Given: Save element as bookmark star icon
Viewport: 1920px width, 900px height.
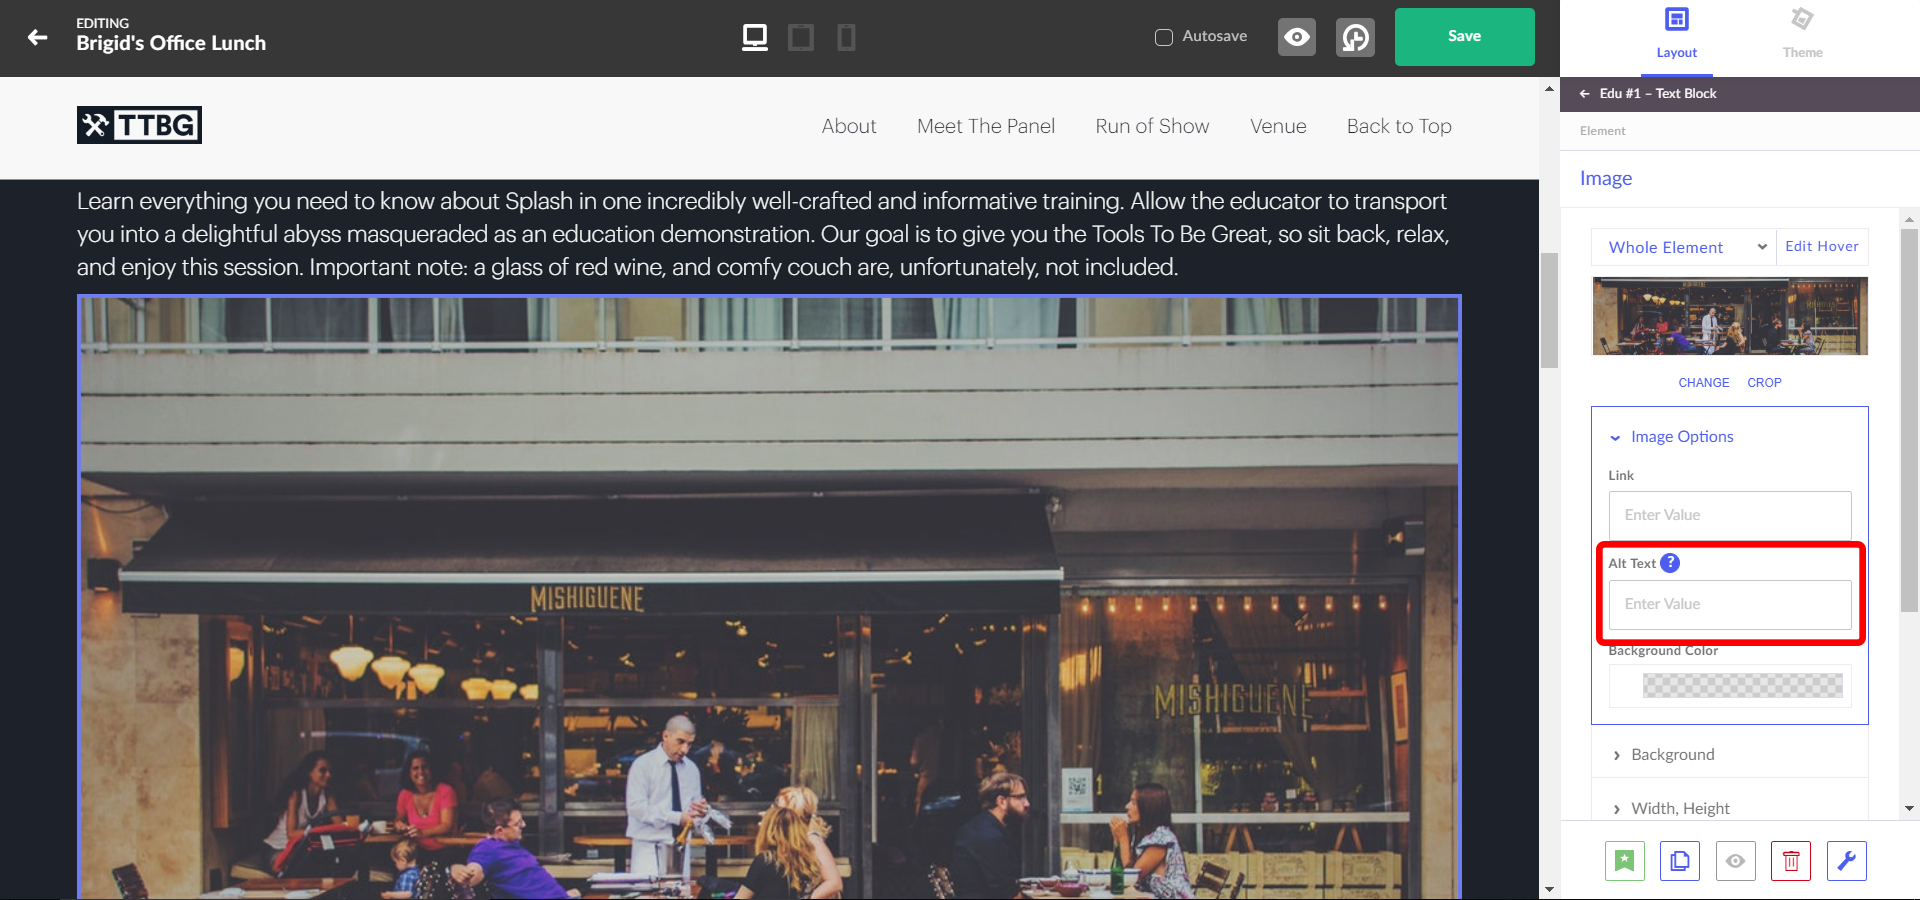Looking at the screenshot, I should (1625, 861).
